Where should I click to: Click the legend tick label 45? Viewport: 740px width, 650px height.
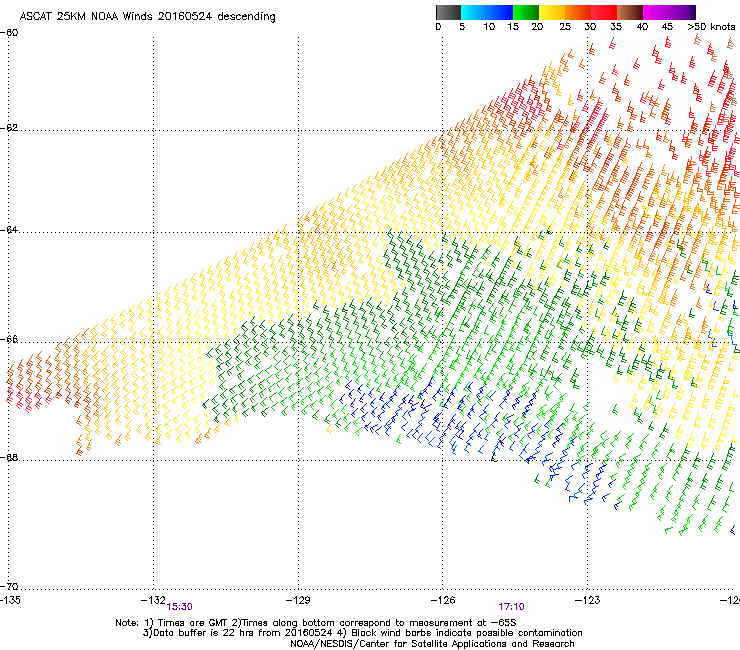[667, 27]
